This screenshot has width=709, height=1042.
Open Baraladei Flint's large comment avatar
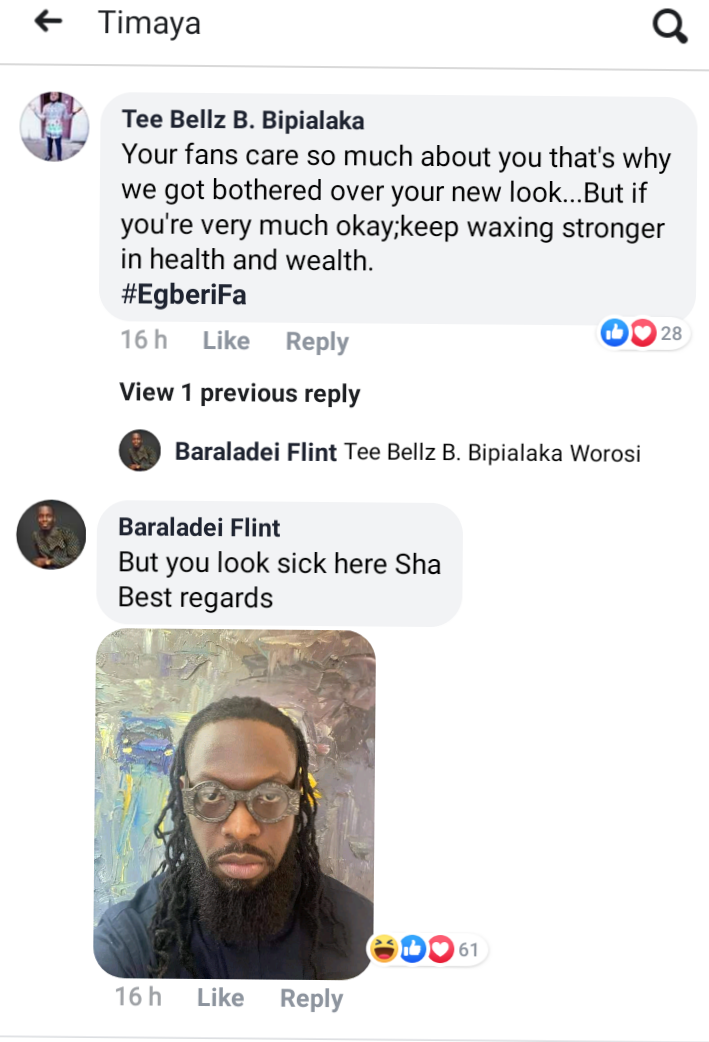51,534
